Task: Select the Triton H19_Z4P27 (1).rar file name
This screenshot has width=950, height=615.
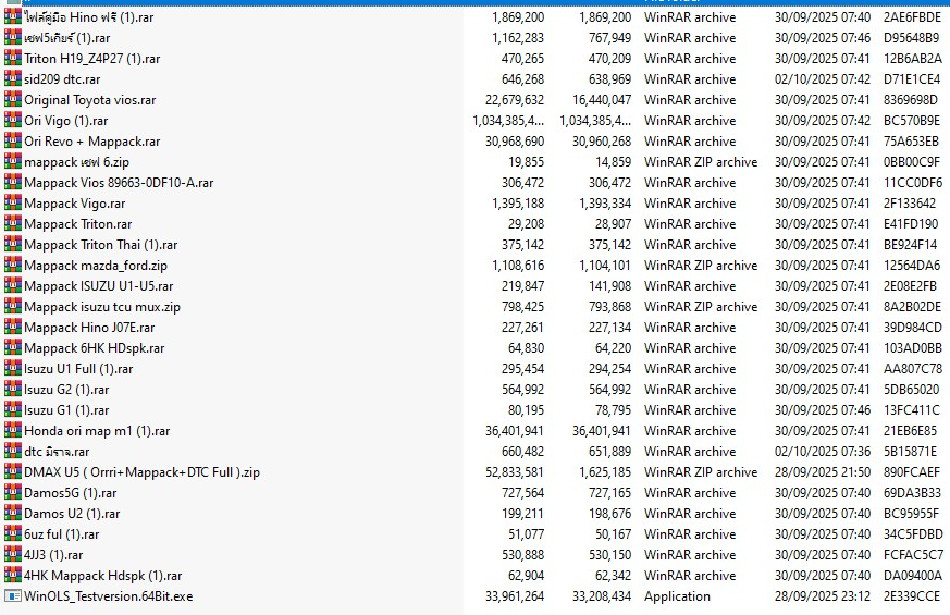Action: pyautogui.click(x=92, y=59)
